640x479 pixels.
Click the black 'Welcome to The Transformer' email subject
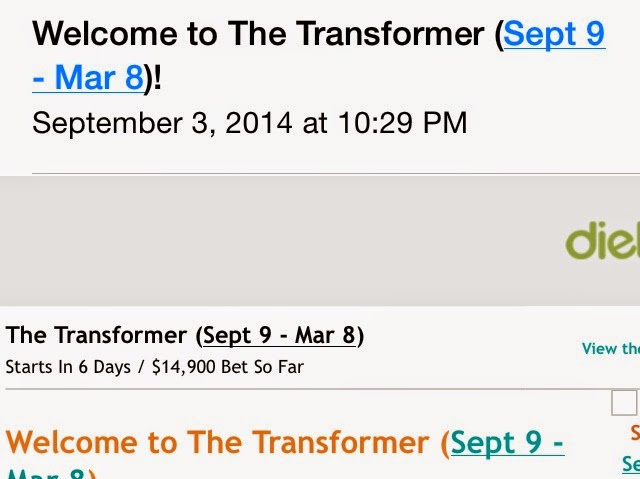258,34
